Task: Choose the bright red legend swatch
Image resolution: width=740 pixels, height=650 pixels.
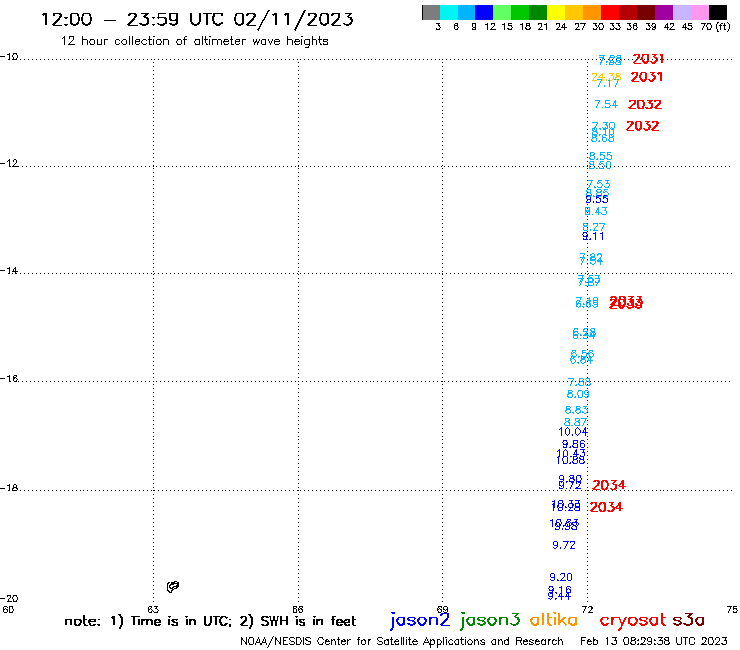Action: click(x=610, y=12)
